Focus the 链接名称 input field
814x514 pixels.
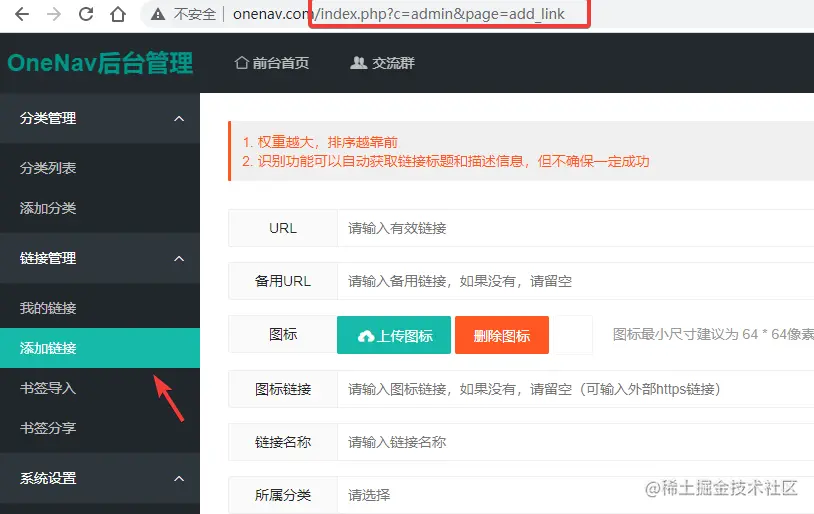[x=576, y=442]
